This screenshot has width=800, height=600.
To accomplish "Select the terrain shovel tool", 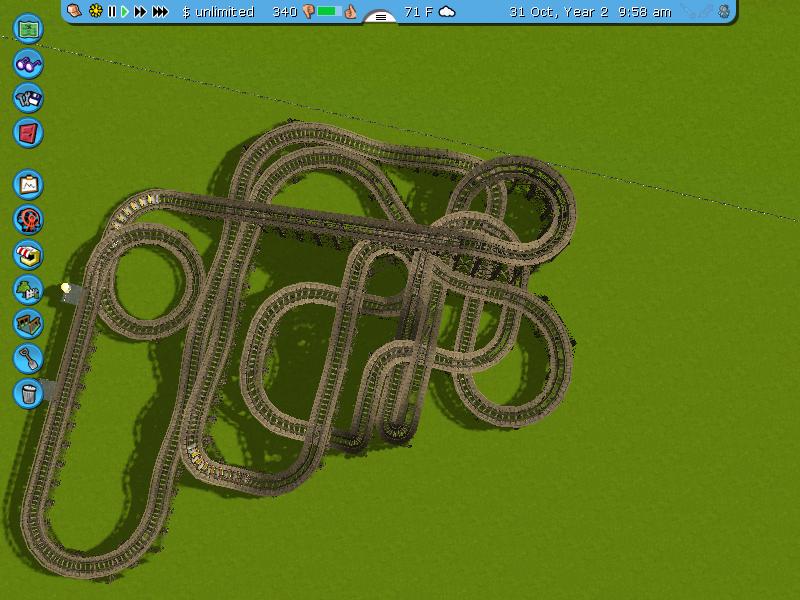I will pos(28,358).
